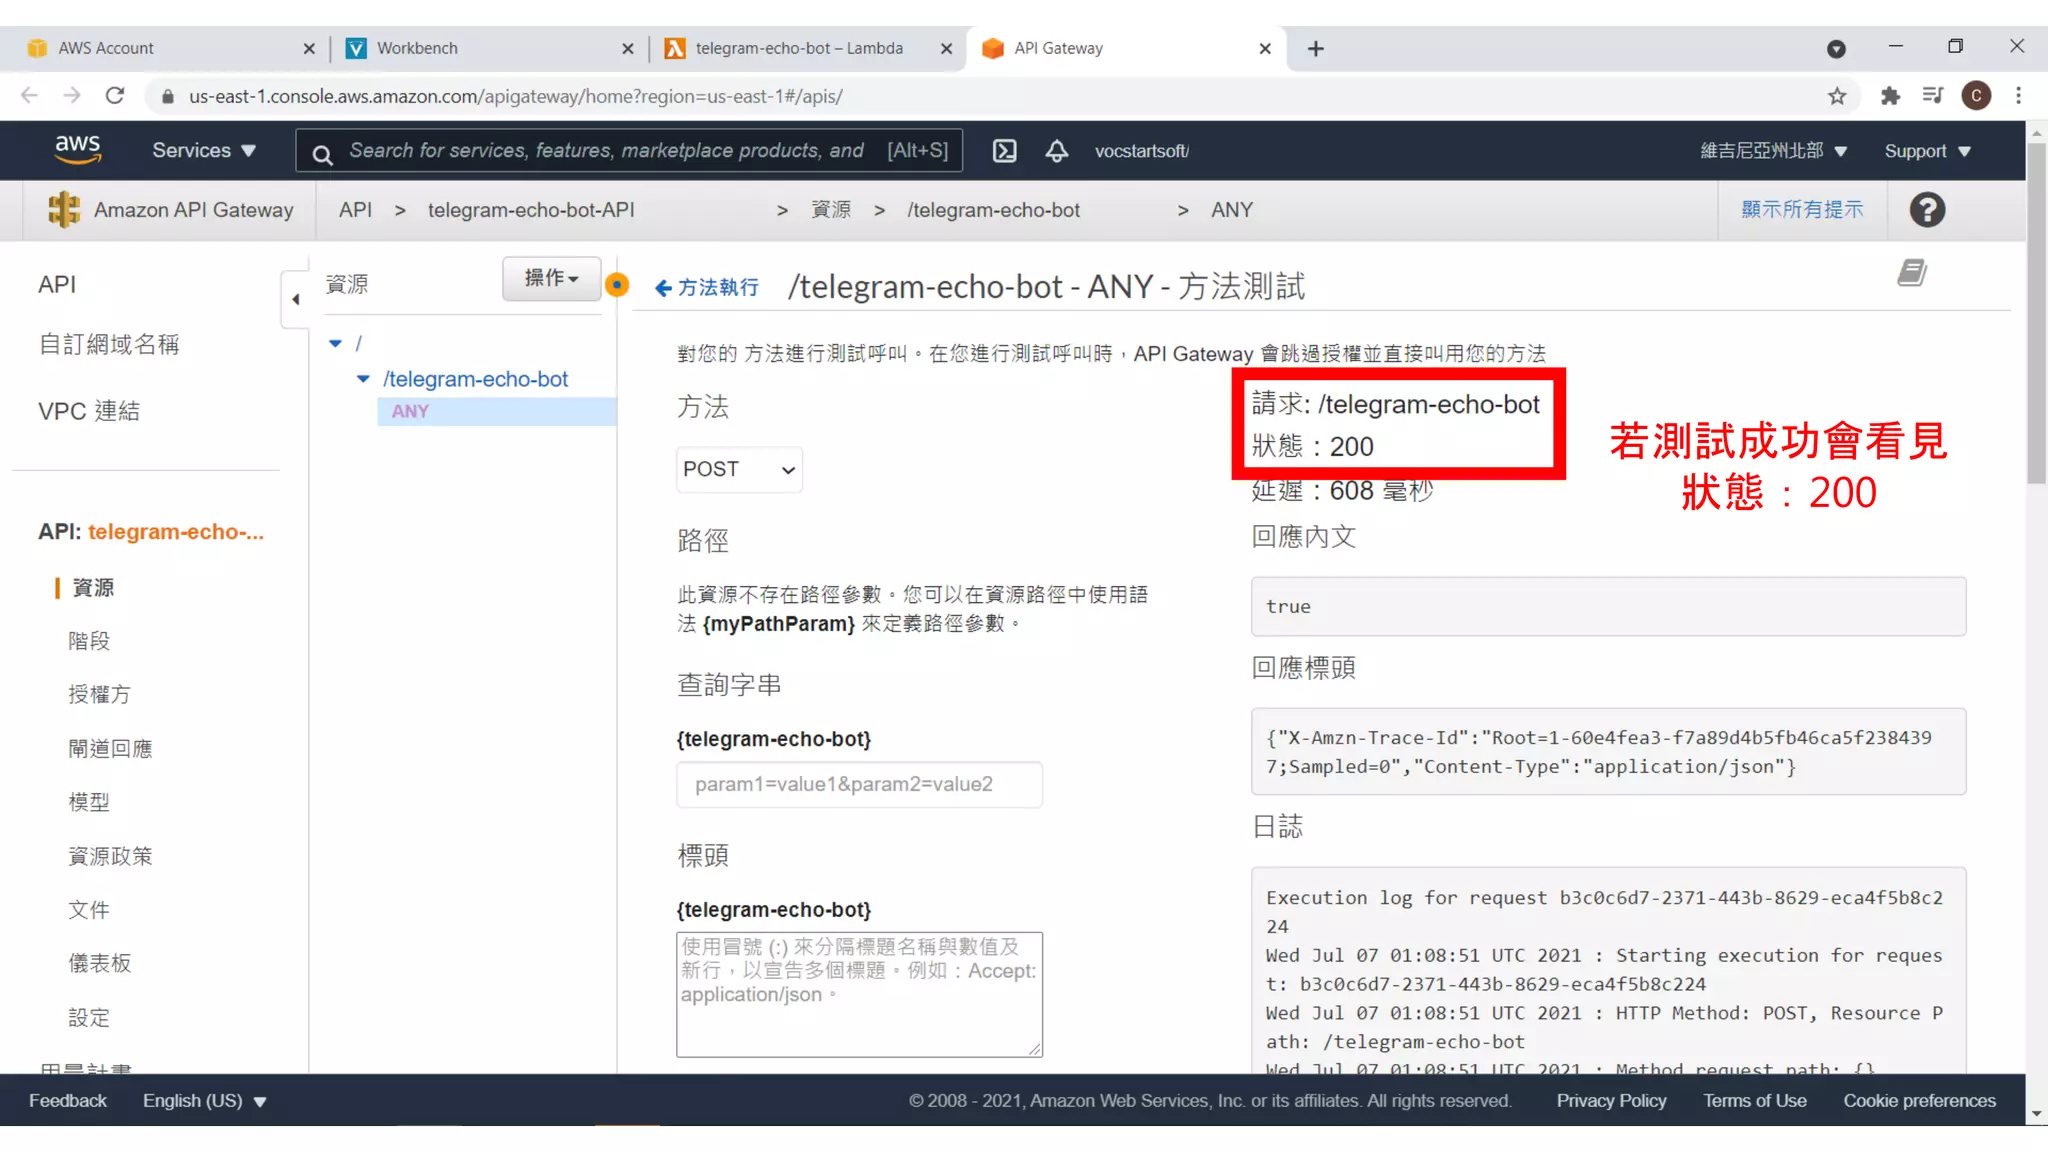Viewport: 2048px width, 1152px height.
Task: Open the Services dropdown menu
Action: coord(204,150)
